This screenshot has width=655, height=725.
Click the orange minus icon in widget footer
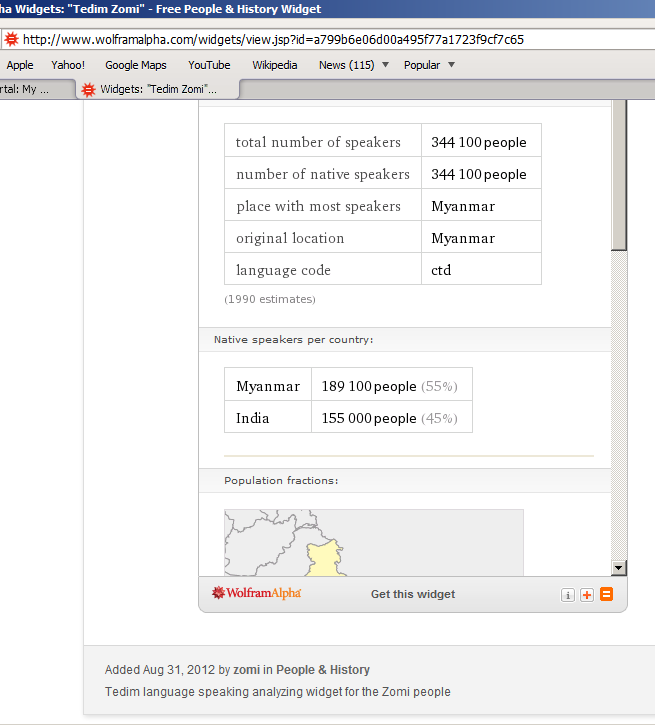point(606,594)
